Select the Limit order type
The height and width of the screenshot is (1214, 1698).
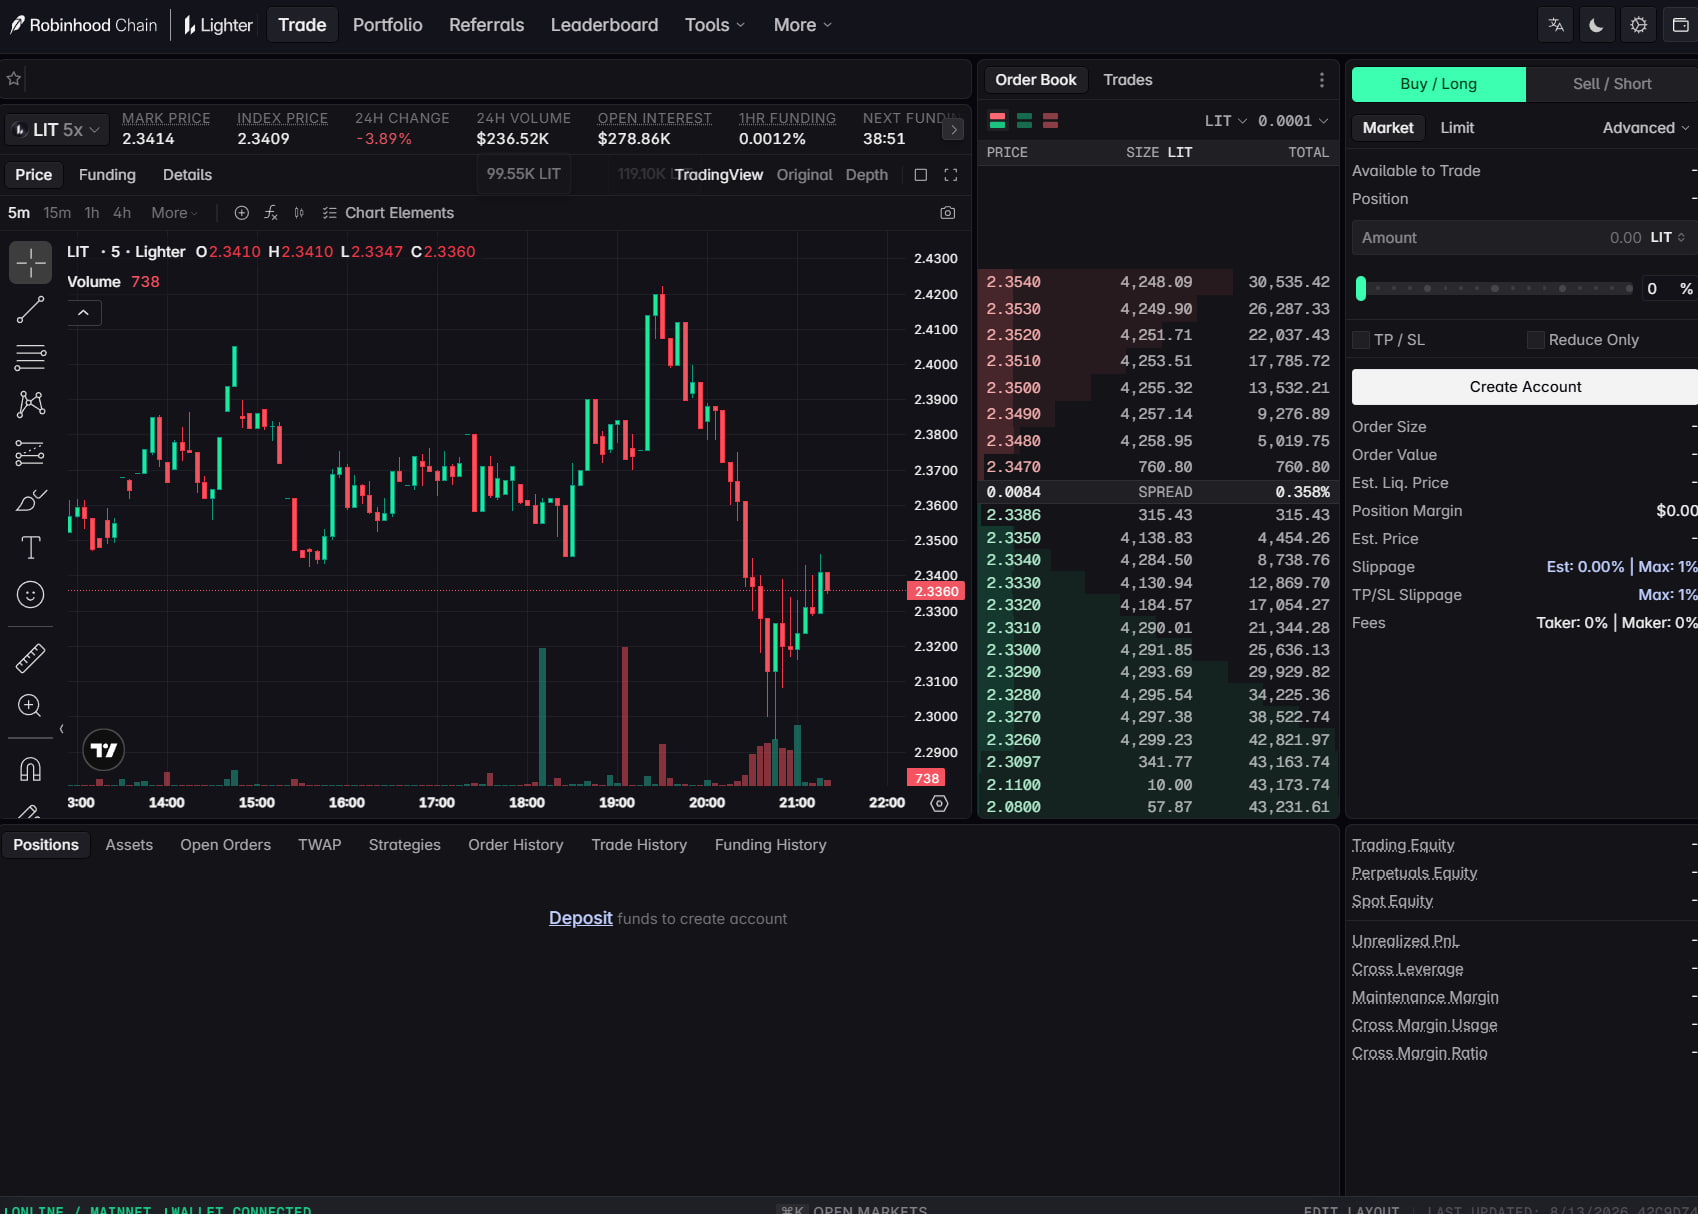[x=1457, y=128]
